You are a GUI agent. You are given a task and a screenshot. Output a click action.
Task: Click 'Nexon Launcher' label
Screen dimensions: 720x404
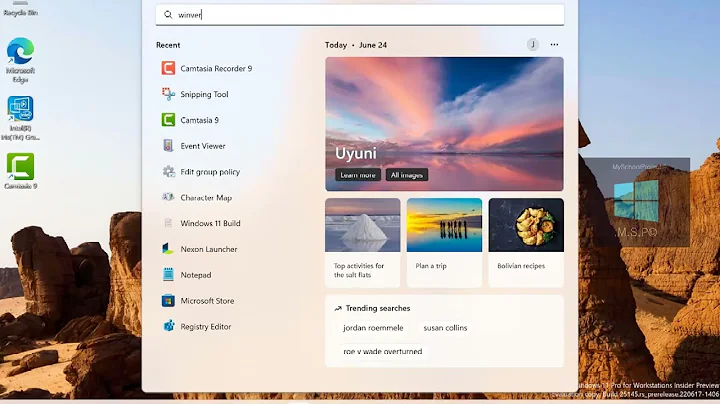pos(209,249)
